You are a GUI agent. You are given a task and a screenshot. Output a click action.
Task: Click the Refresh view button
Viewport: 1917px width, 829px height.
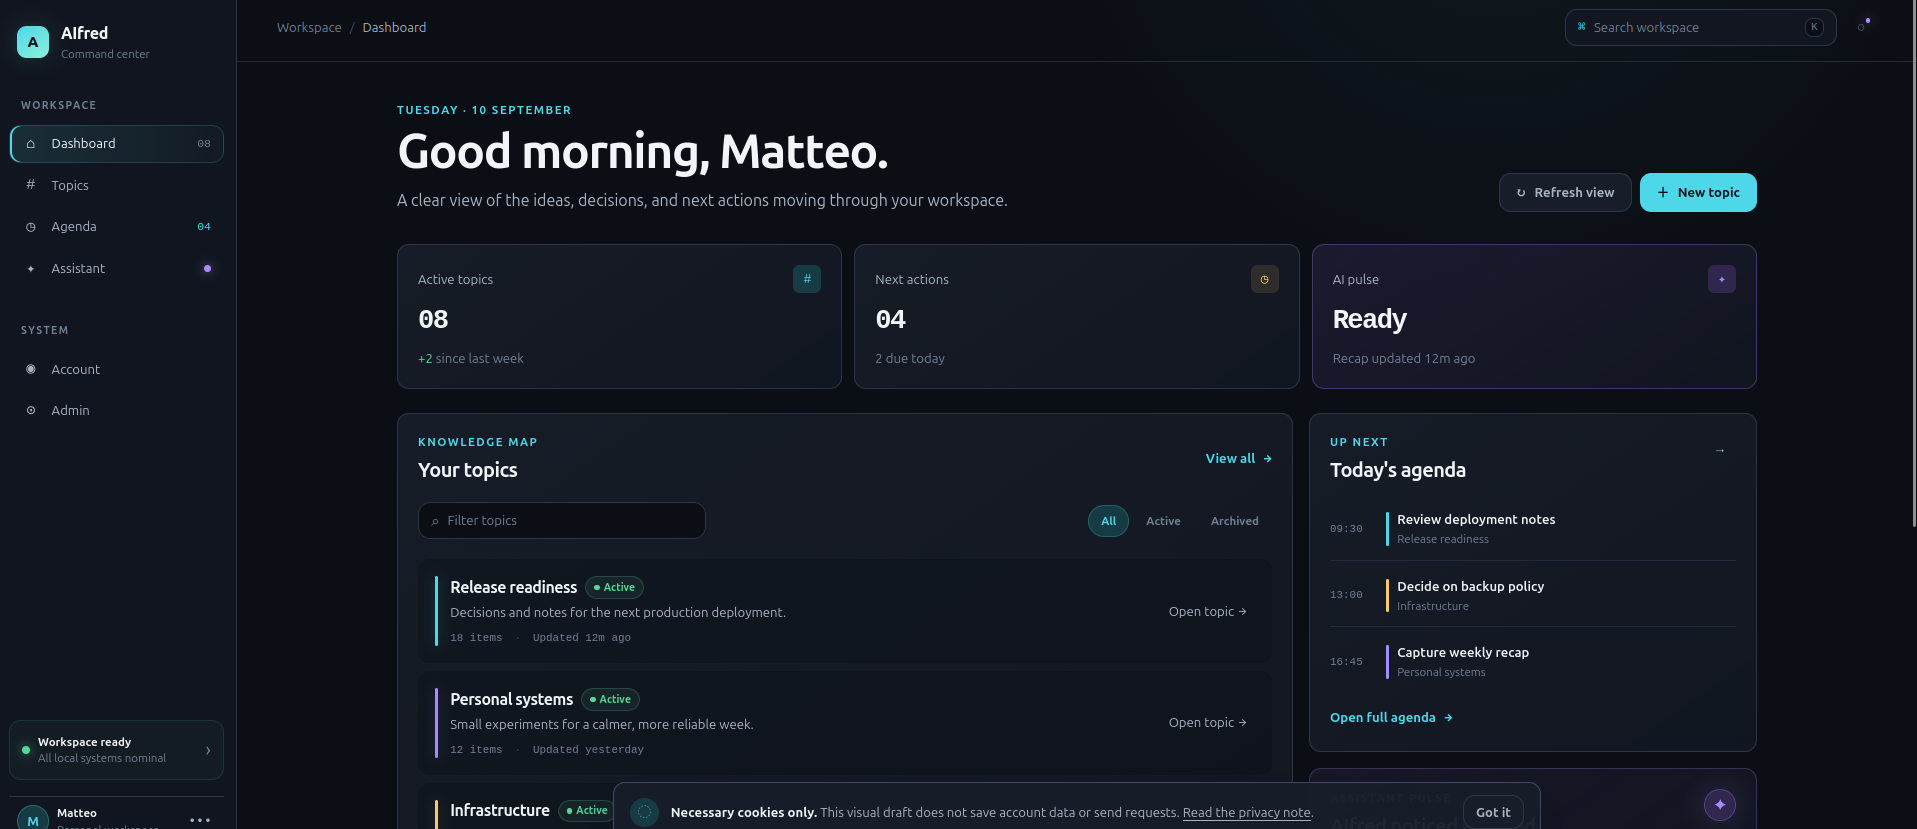pyautogui.click(x=1565, y=193)
